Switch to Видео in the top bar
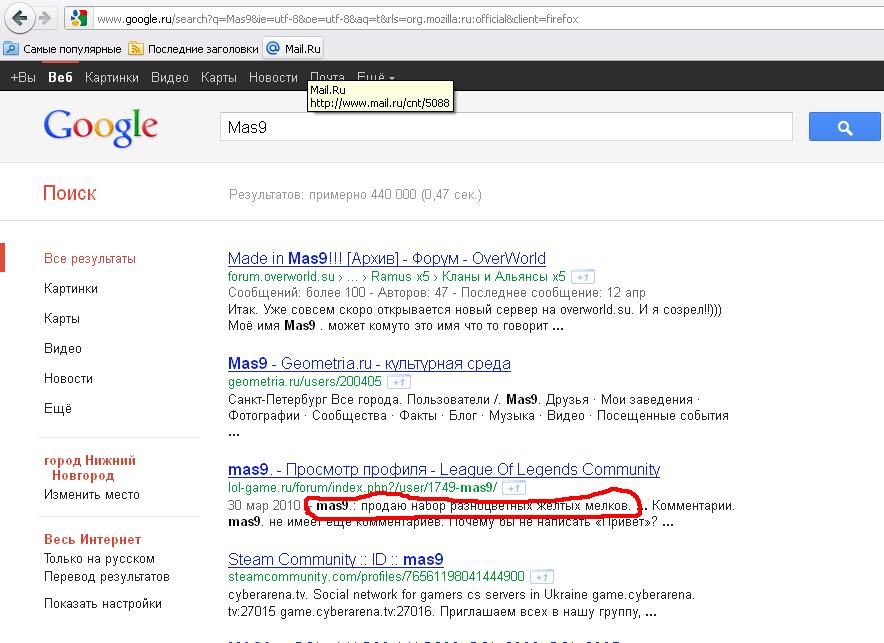The image size is (884, 643). (170, 77)
